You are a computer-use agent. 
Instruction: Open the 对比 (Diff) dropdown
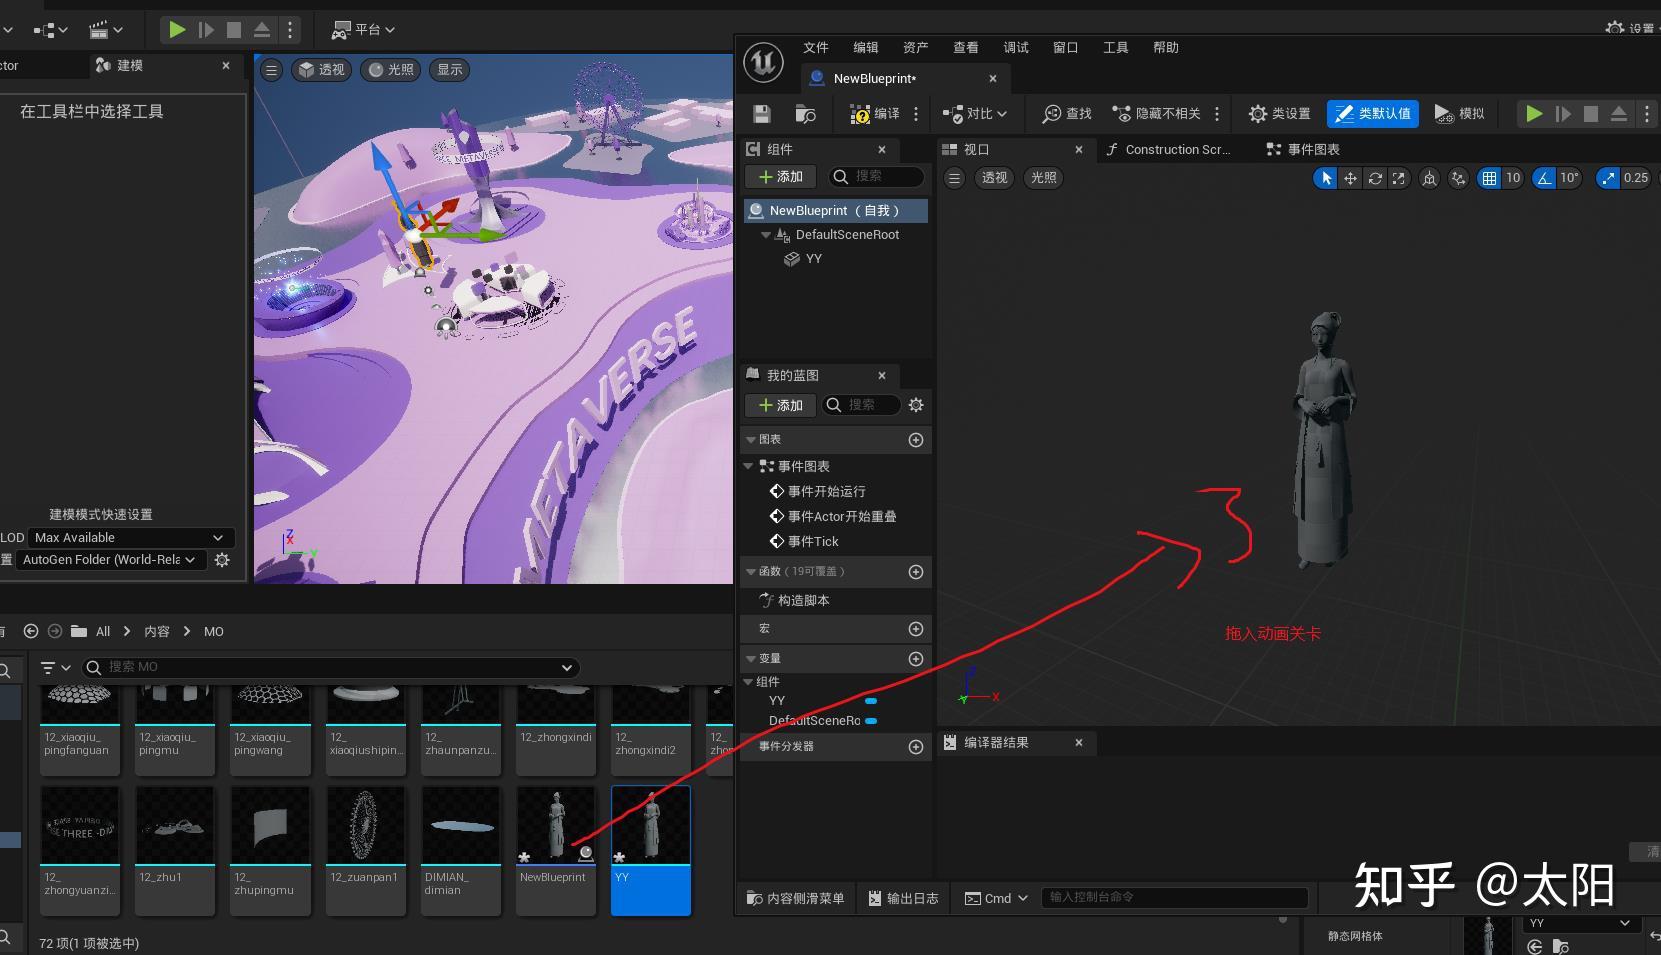point(975,113)
